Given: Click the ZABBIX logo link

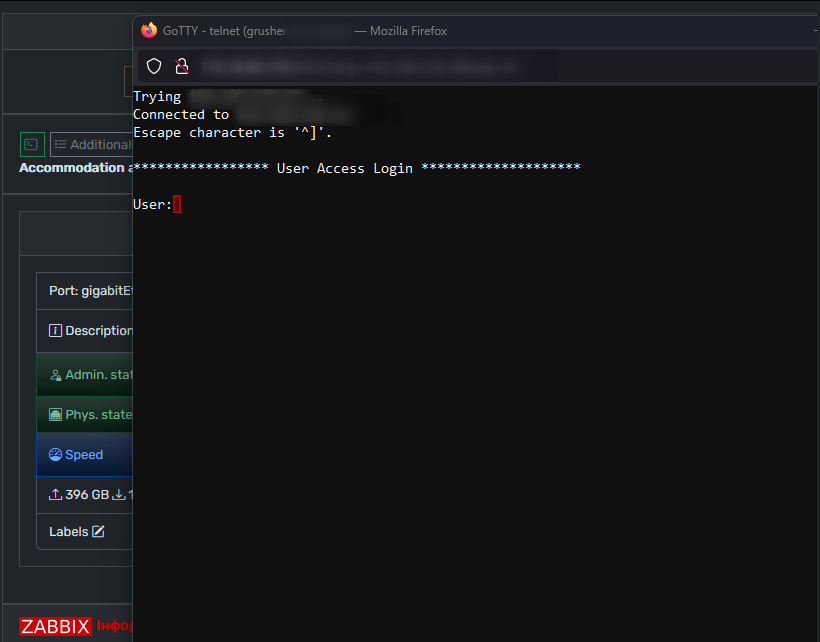Looking at the screenshot, I should pos(55,626).
